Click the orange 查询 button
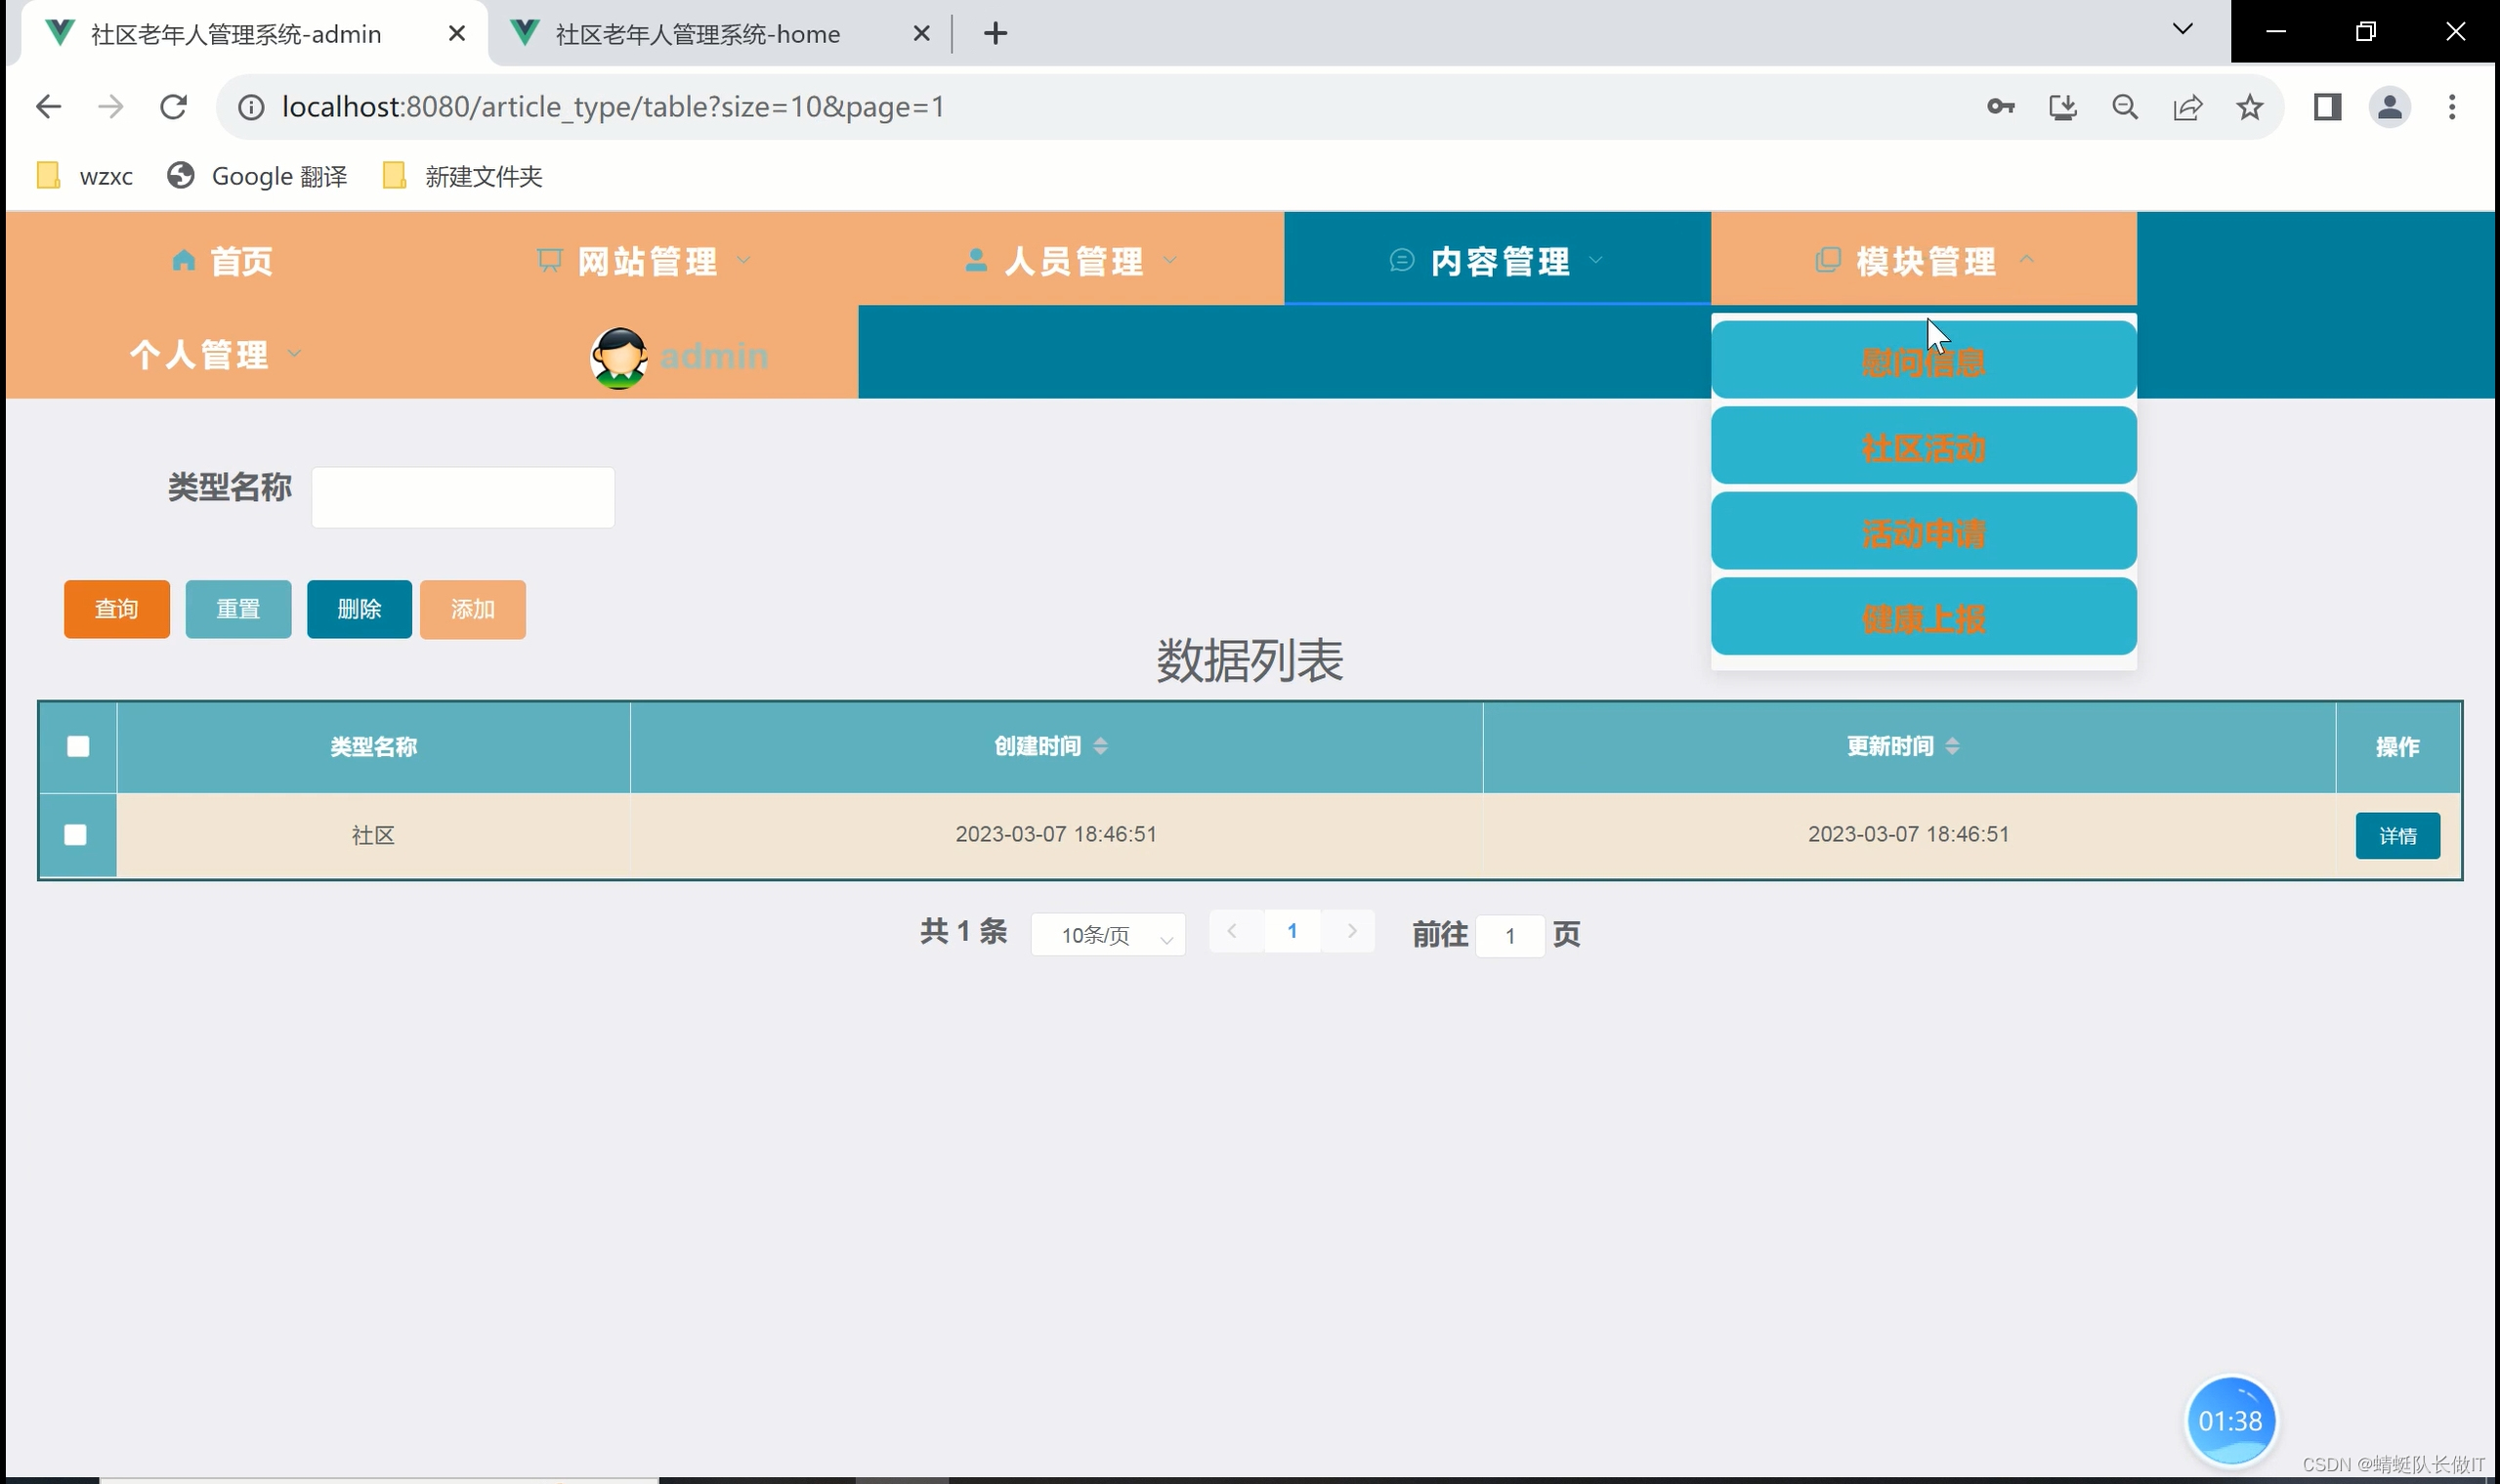The width and height of the screenshot is (2500, 1484). click(116, 609)
